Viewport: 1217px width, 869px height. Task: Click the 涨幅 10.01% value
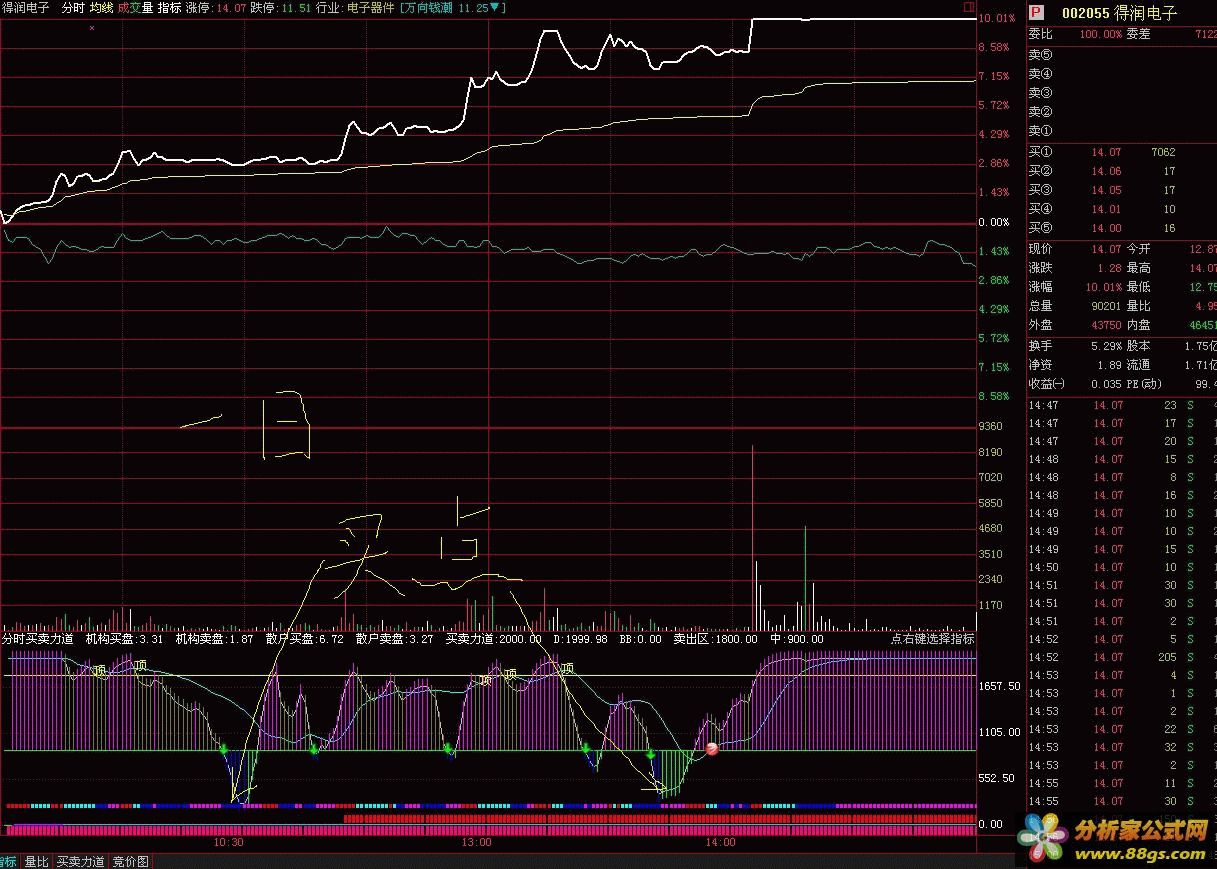pyautogui.click(x=1102, y=287)
